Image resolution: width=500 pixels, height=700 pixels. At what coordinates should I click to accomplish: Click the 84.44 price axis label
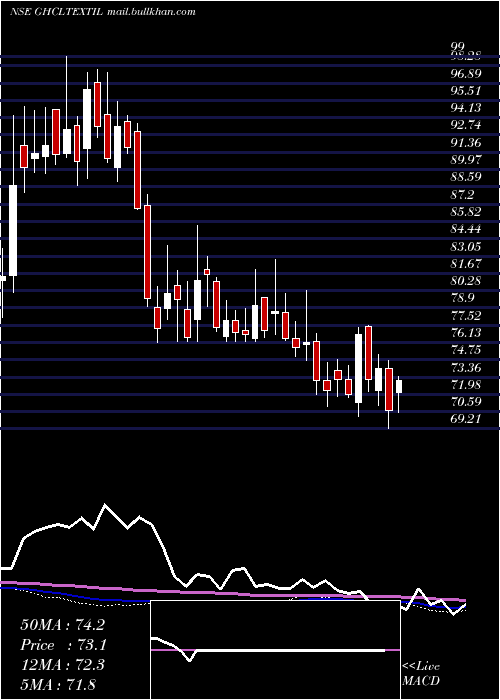[467, 229]
